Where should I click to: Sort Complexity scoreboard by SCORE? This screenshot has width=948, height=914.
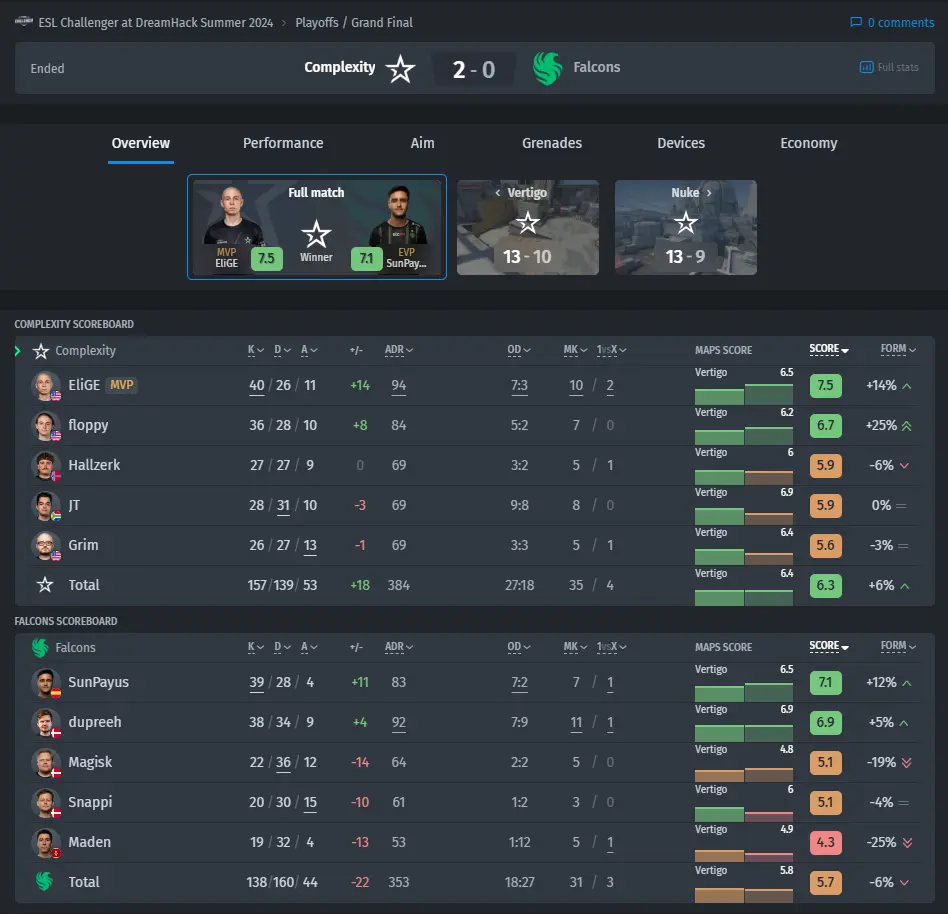(x=829, y=349)
